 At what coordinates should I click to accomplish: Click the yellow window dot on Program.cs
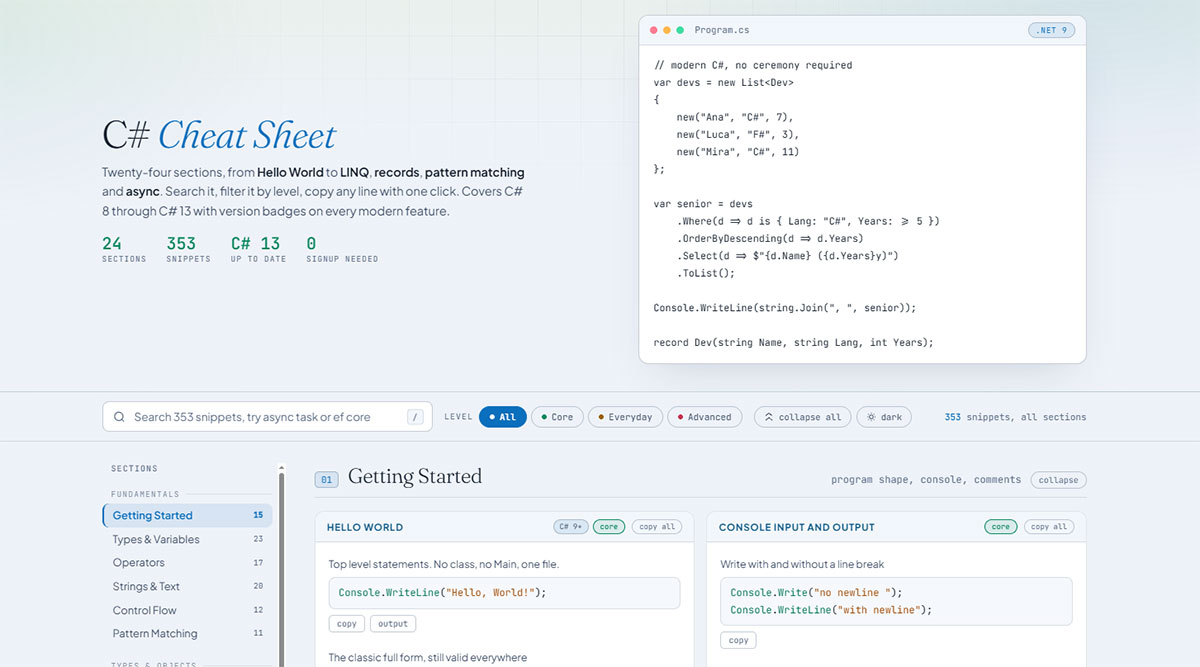click(x=667, y=30)
